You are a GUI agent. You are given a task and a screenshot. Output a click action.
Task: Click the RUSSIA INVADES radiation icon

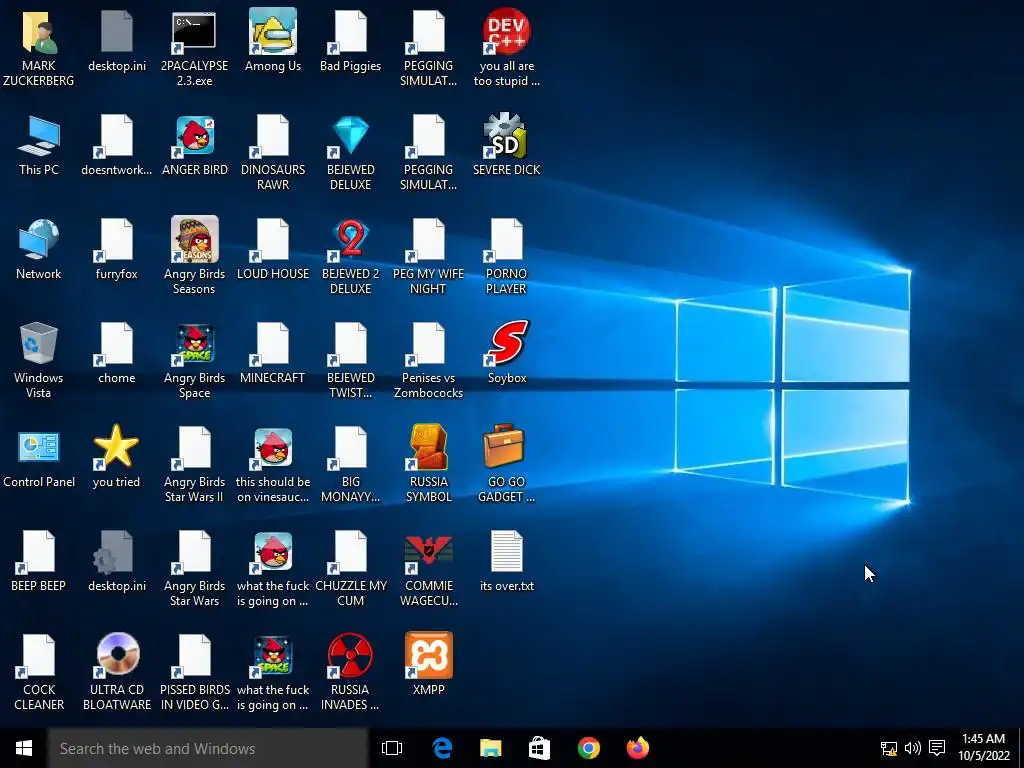pos(350,655)
